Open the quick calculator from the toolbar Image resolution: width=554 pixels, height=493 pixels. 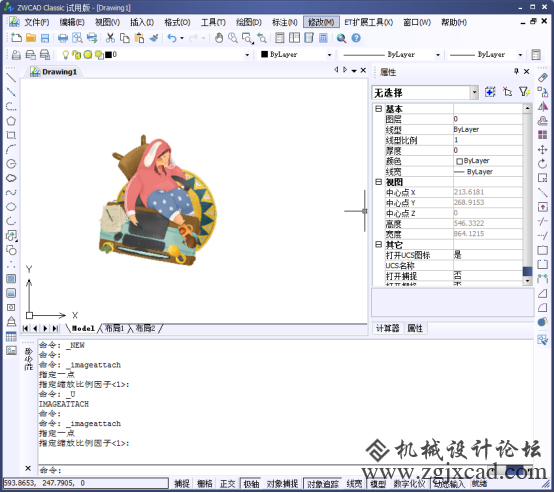[x=323, y=38]
